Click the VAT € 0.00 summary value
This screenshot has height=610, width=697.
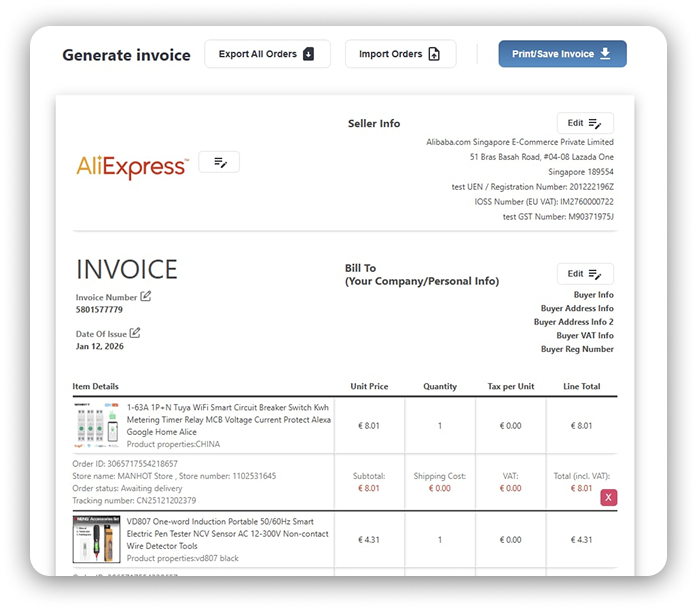(510, 488)
